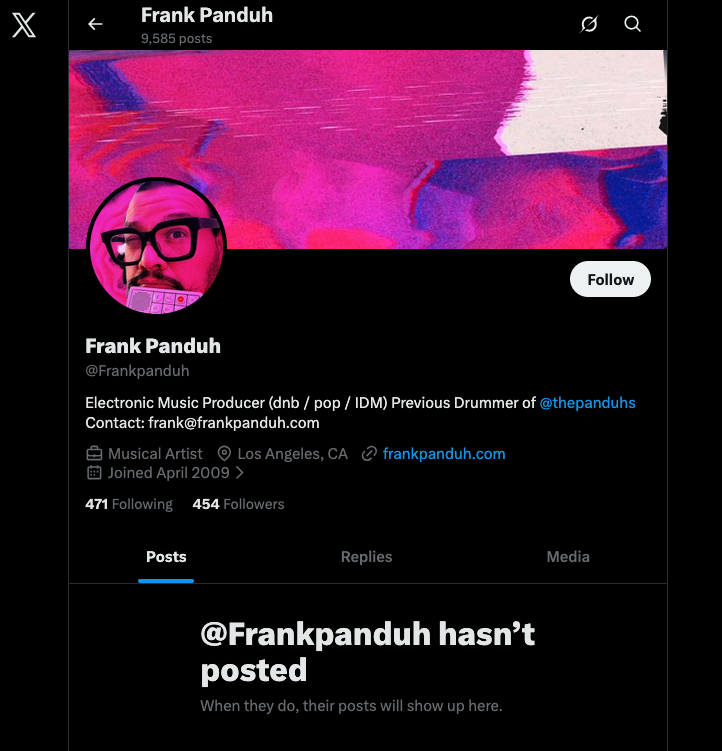722x751 pixels.
Task: Open the @thepanduhs mention link
Action: (x=587, y=403)
